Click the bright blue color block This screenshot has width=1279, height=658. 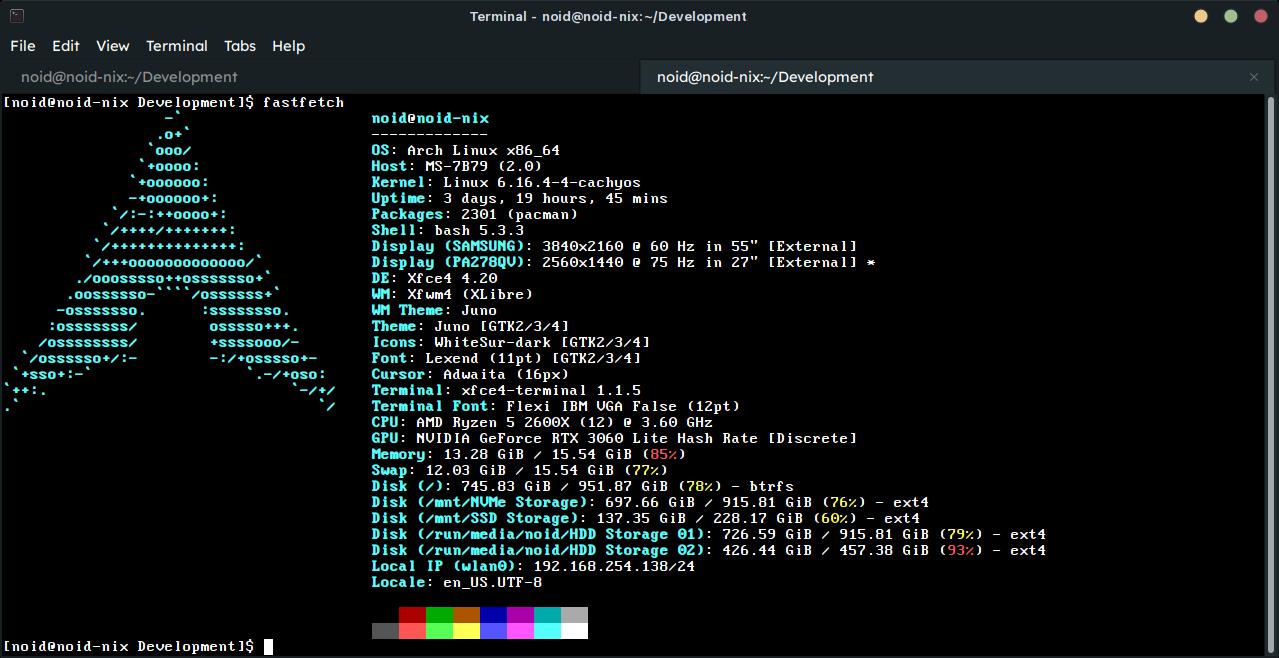click(493, 630)
